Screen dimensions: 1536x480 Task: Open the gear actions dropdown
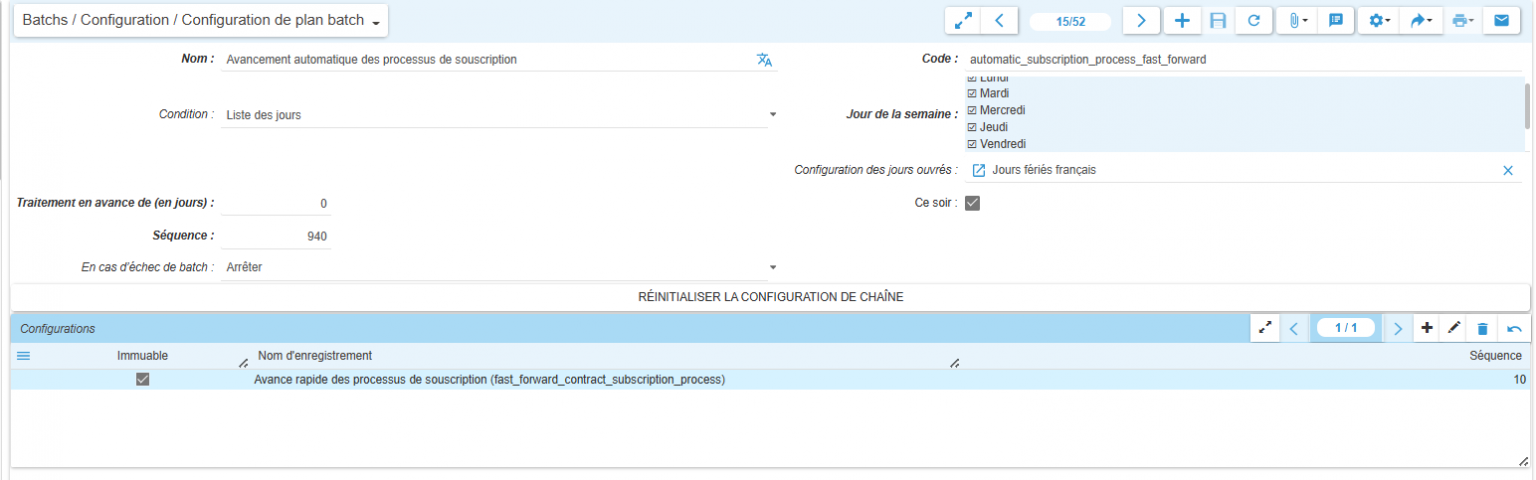coord(1380,21)
